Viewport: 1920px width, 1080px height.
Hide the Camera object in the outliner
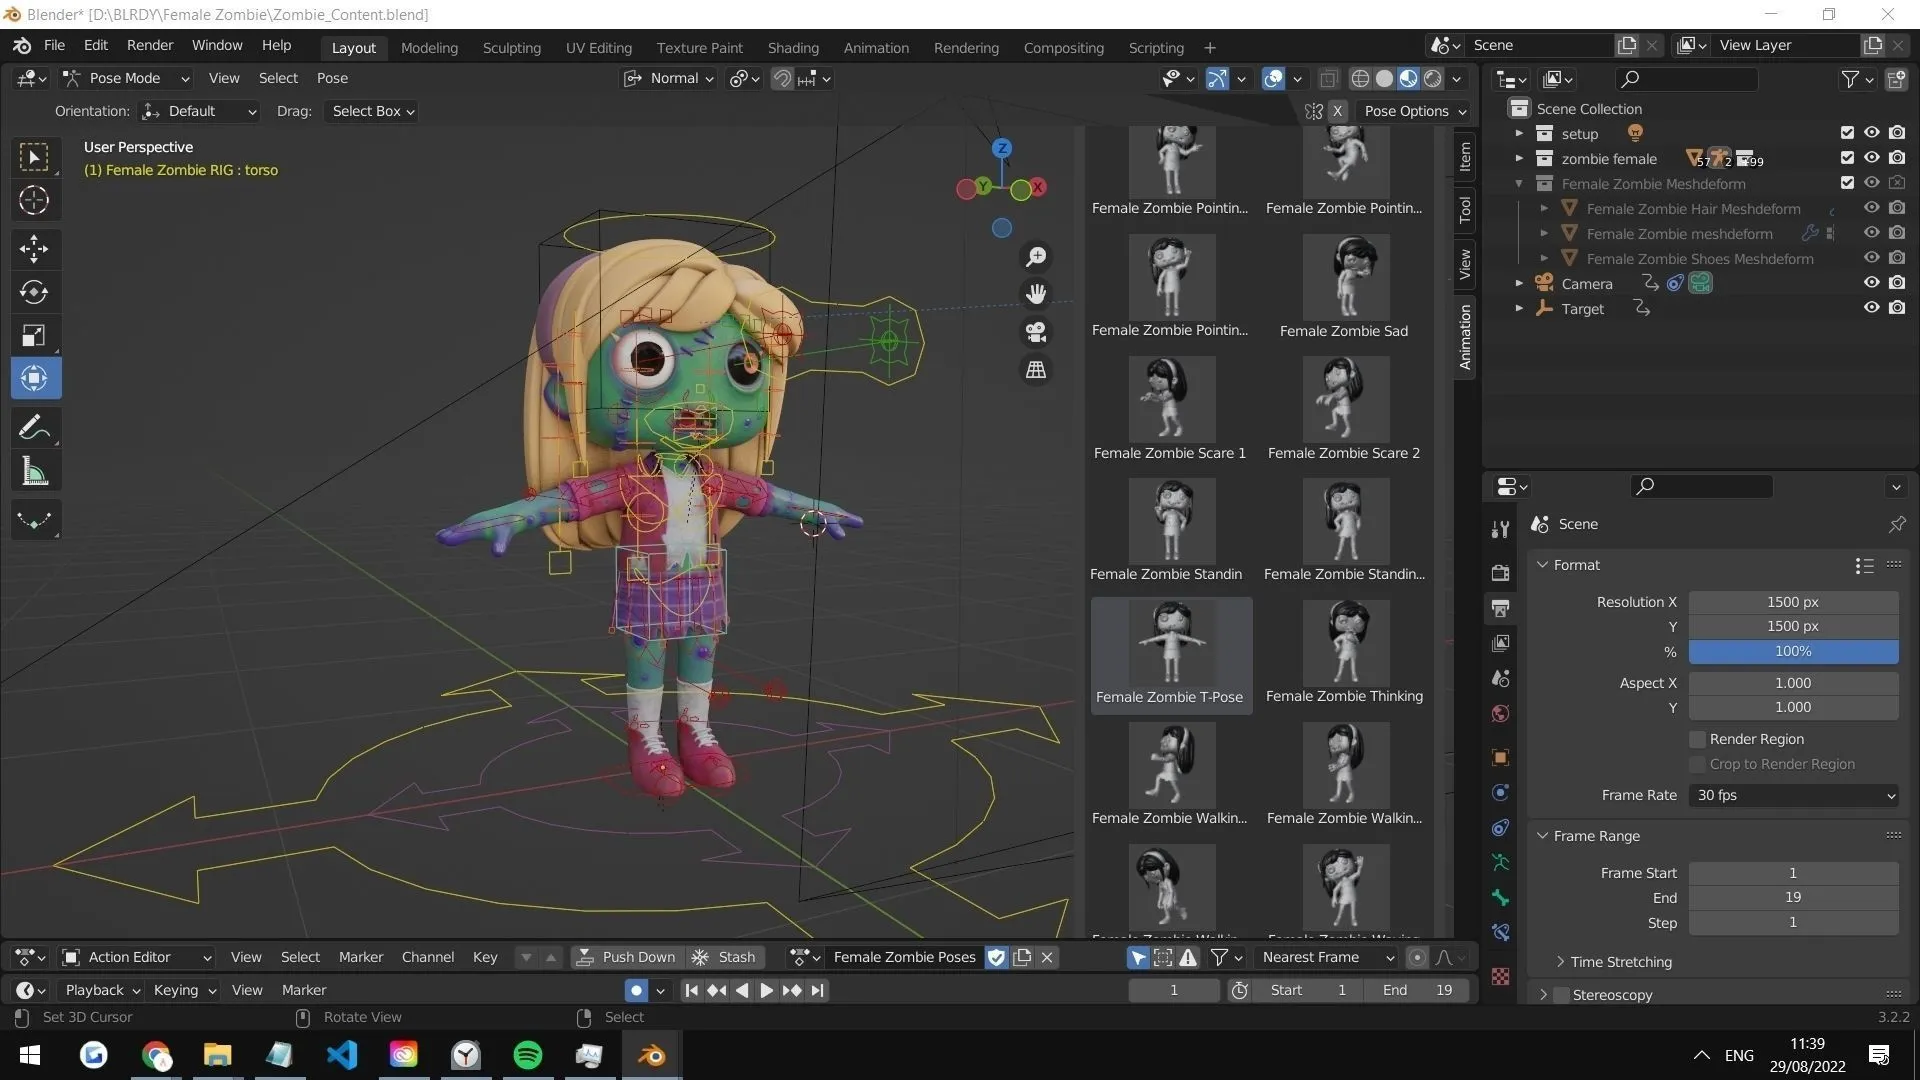click(x=1871, y=283)
